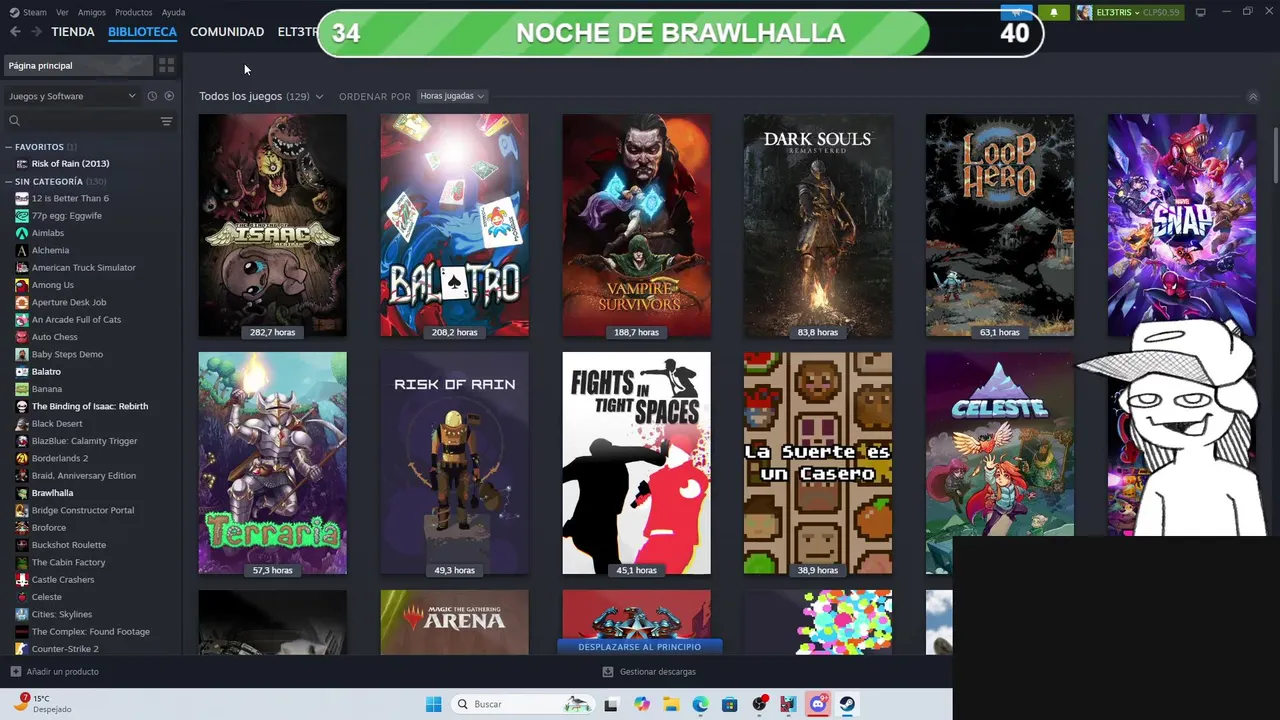The width and height of the screenshot is (1280, 720).
Task: Click the Add a product plus icon
Action: pyautogui.click(x=15, y=672)
